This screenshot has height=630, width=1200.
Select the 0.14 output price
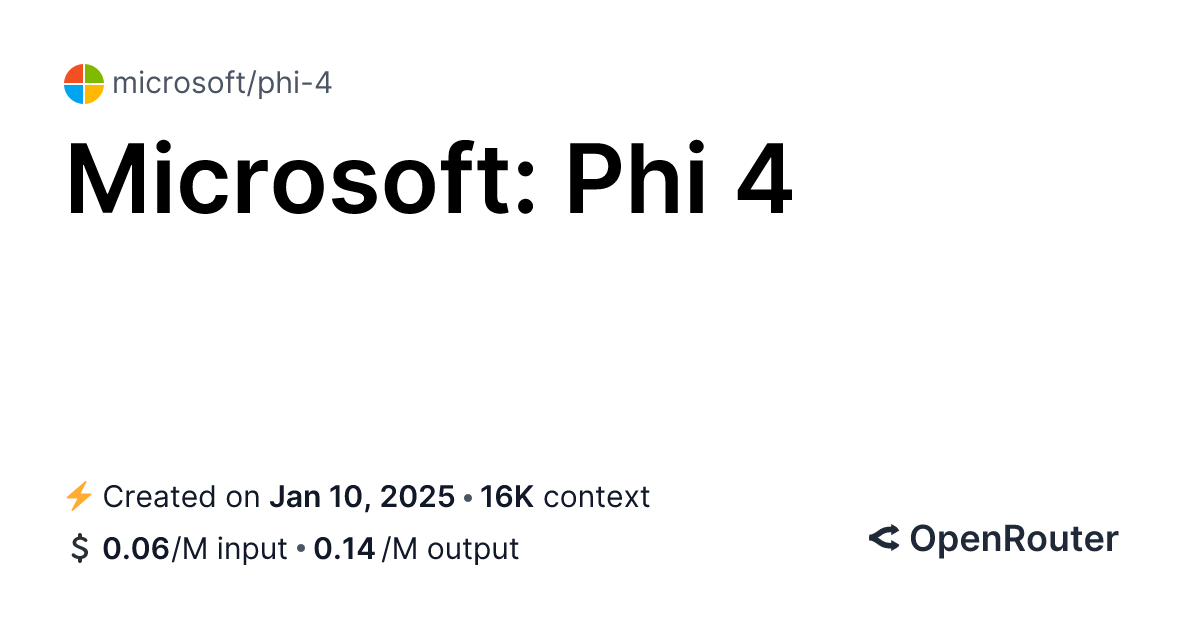pos(344,549)
